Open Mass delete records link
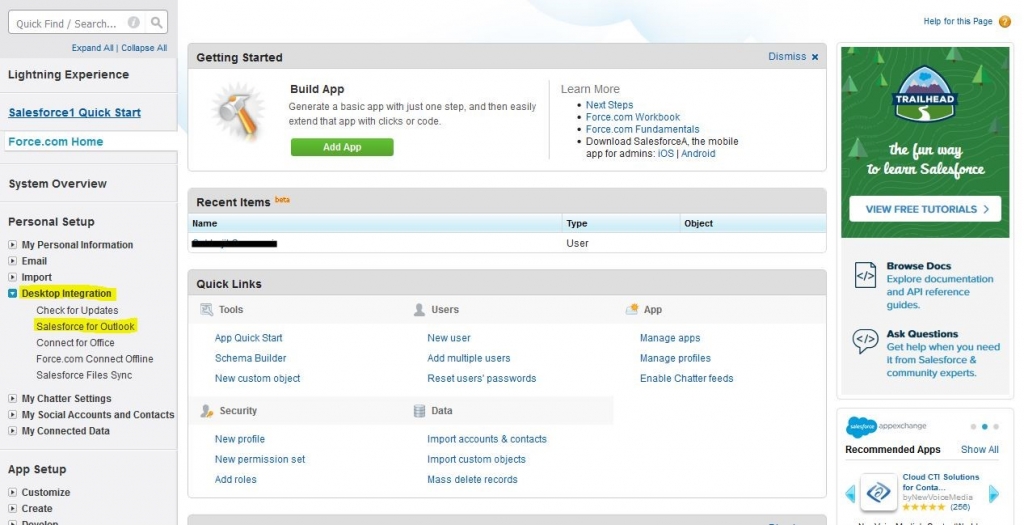The height and width of the screenshot is (525, 1024). tap(472, 480)
